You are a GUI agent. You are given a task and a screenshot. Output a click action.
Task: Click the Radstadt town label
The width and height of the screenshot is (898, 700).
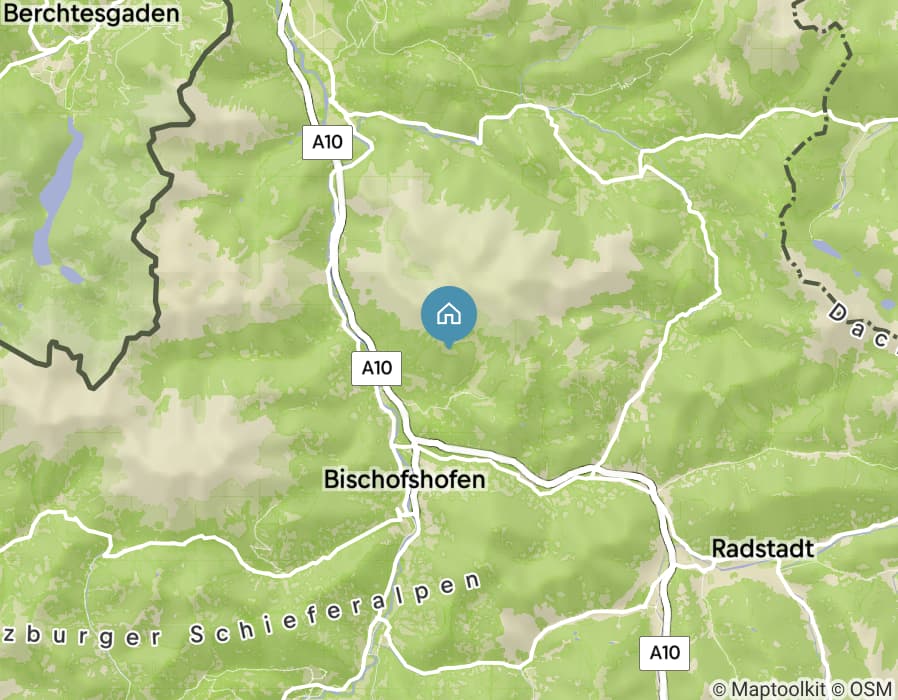click(x=762, y=548)
